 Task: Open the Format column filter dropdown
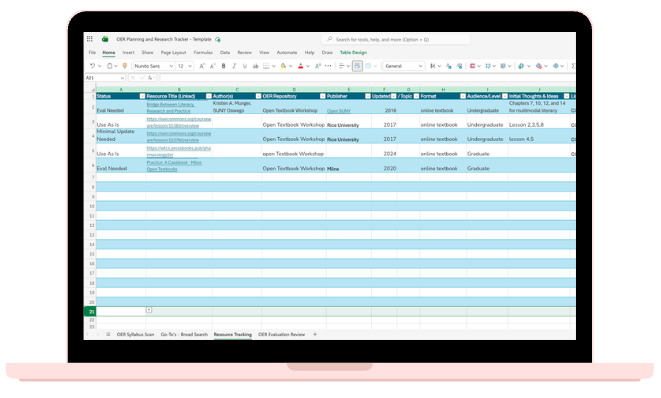tap(463, 96)
